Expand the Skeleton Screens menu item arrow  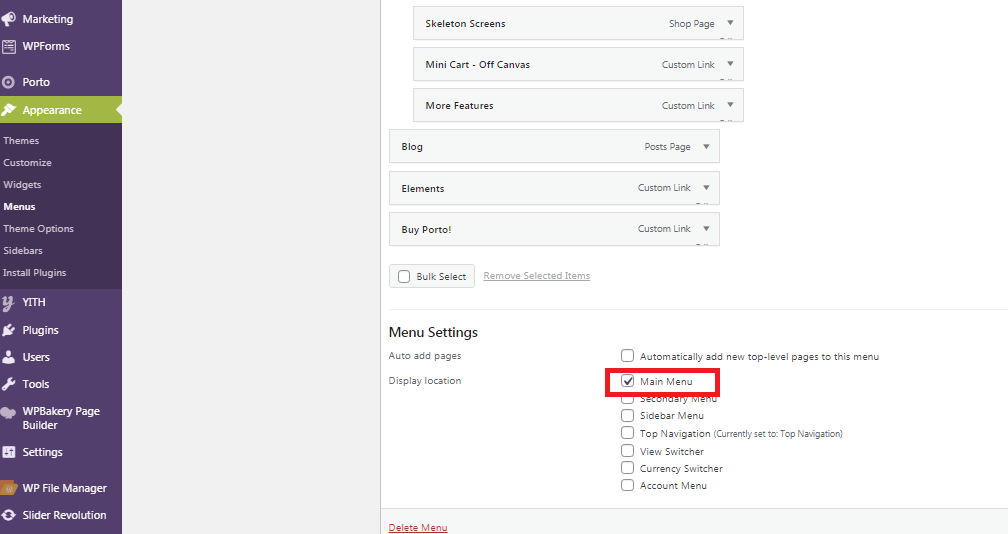coord(730,23)
